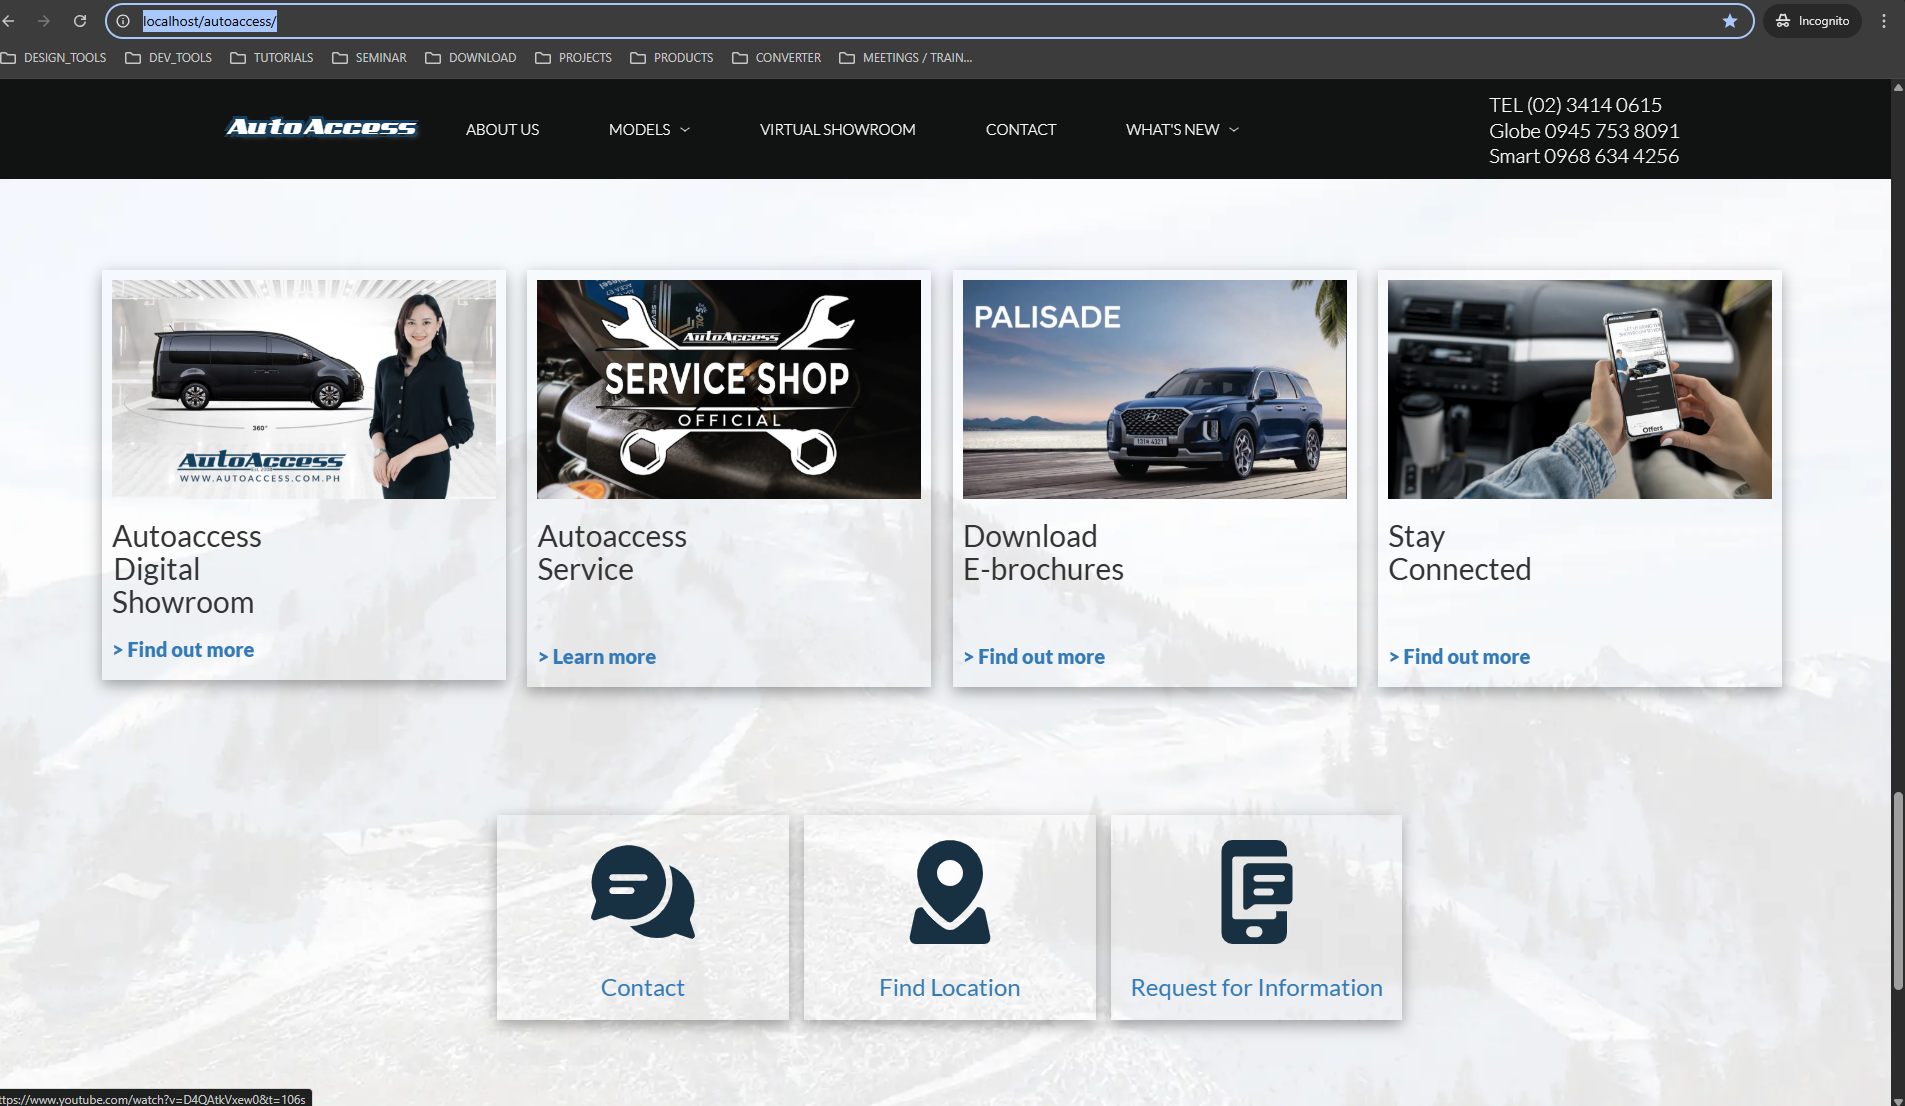The width and height of the screenshot is (1905, 1106).
Task: Open the SEMINAR bookmark folder
Action: tap(370, 58)
